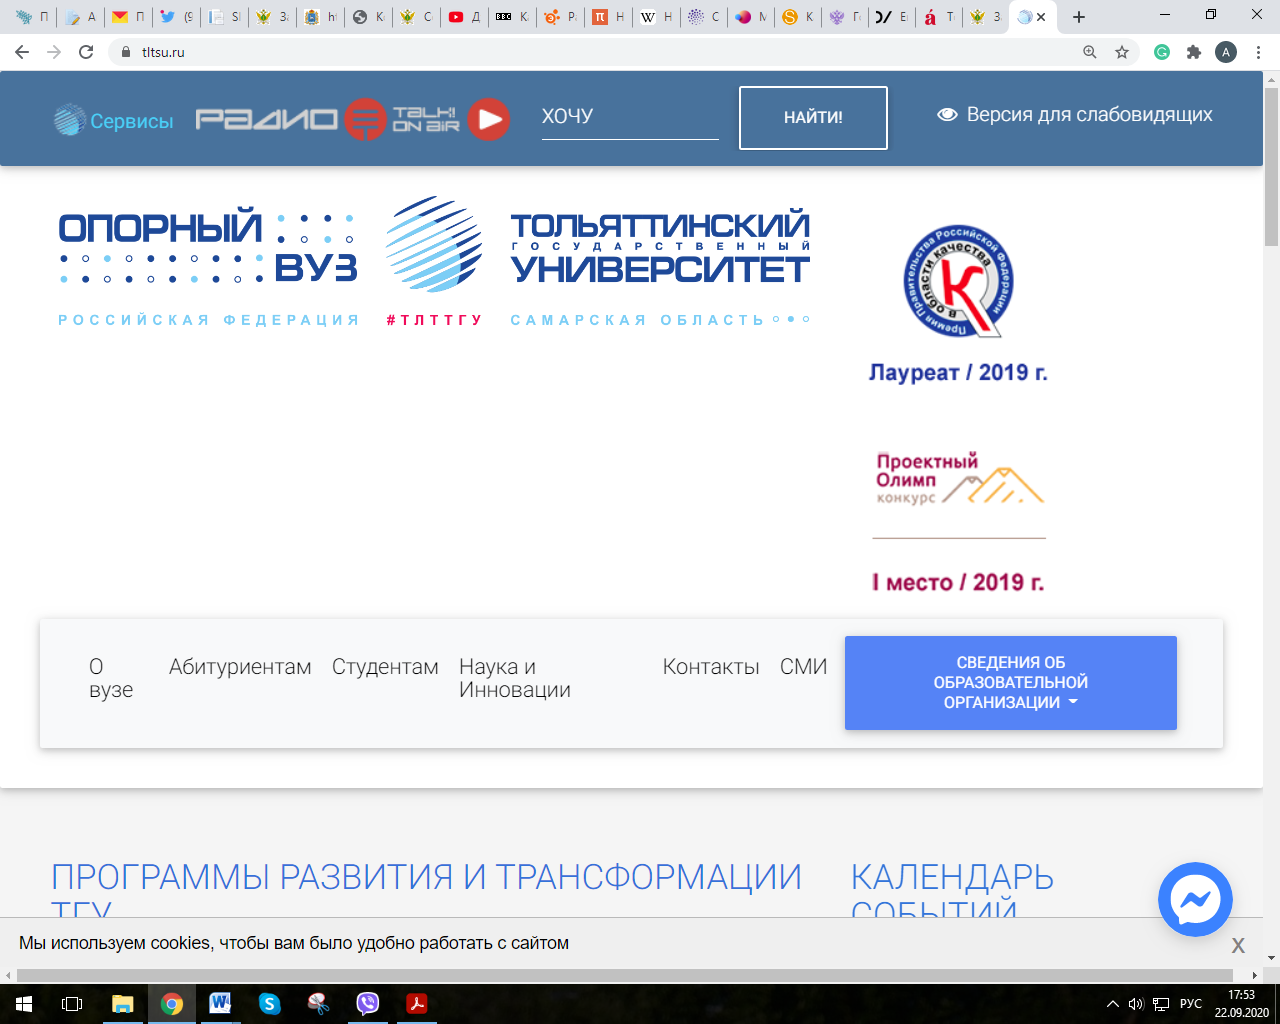1280x1024 pixels.
Task: Open File Explorer from the taskbar
Action: pos(122,1003)
